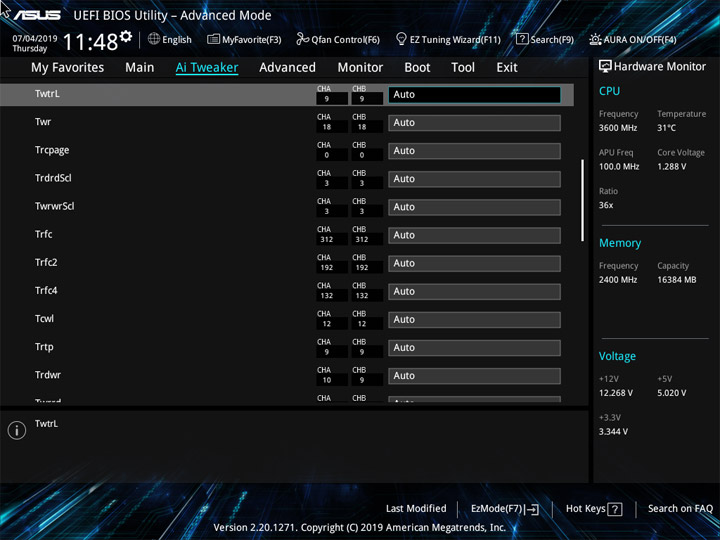Select the Trcpage setting label

[x=52, y=150]
